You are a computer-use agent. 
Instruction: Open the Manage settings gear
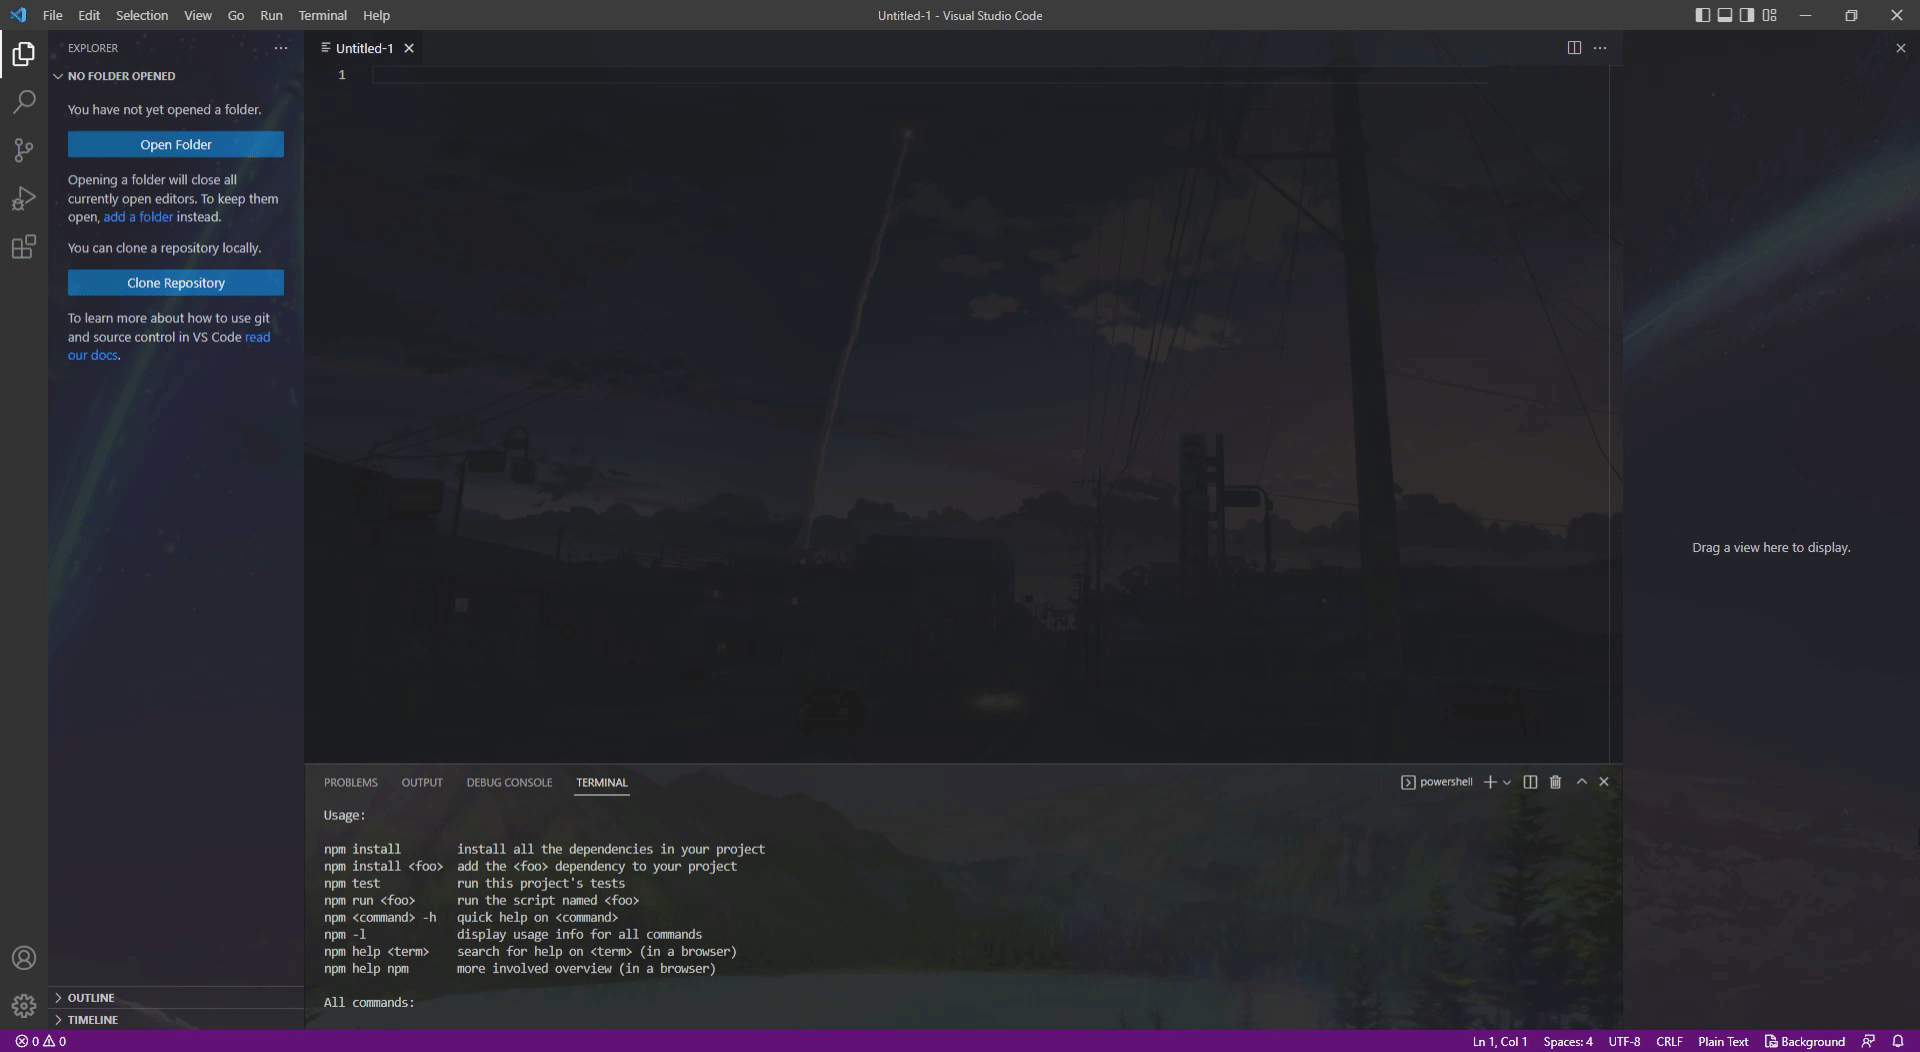coord(24,1005)
